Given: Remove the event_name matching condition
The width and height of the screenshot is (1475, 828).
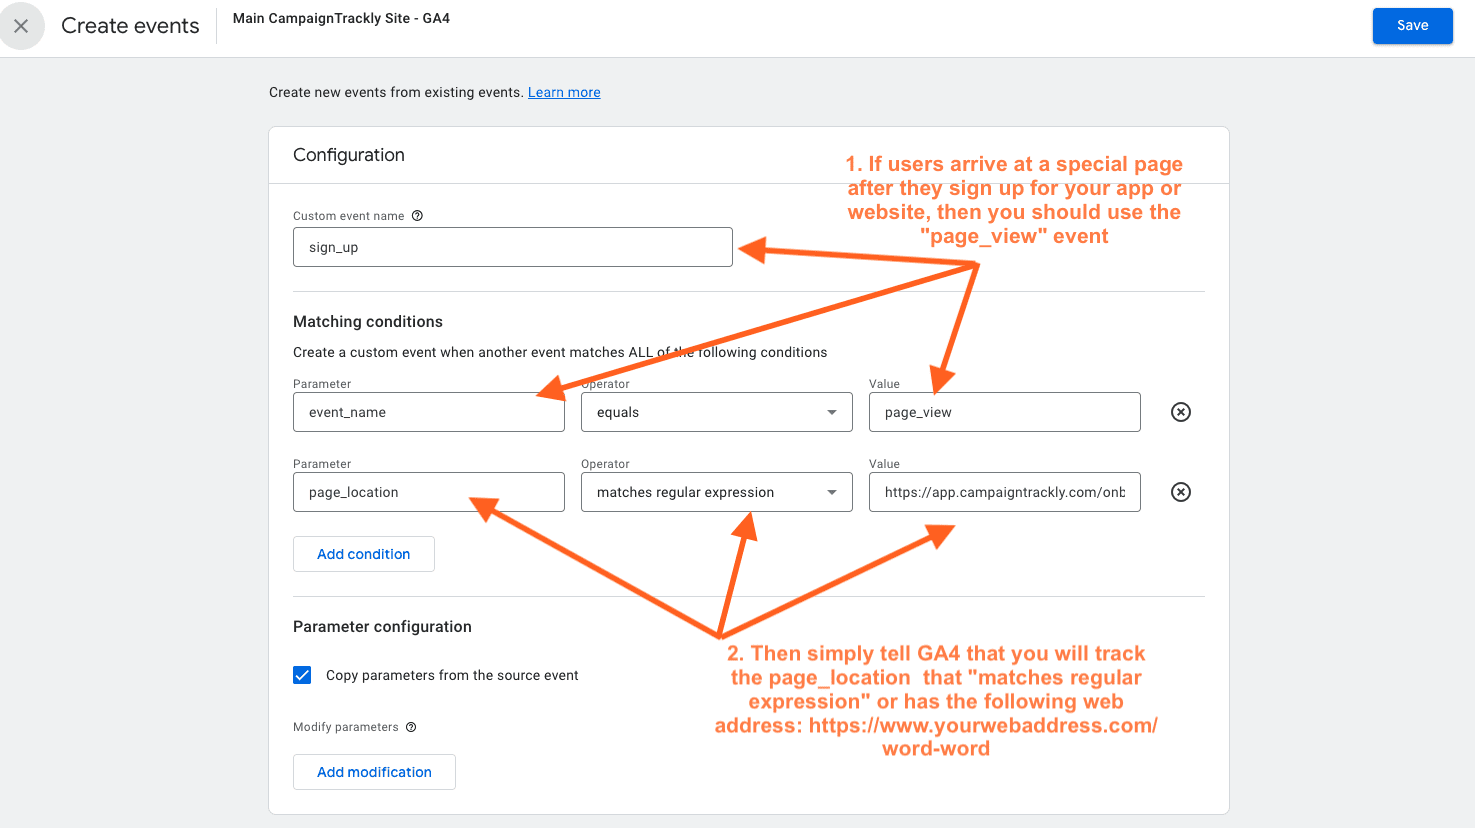Looking at the screenshot, I should (1180, 411).
